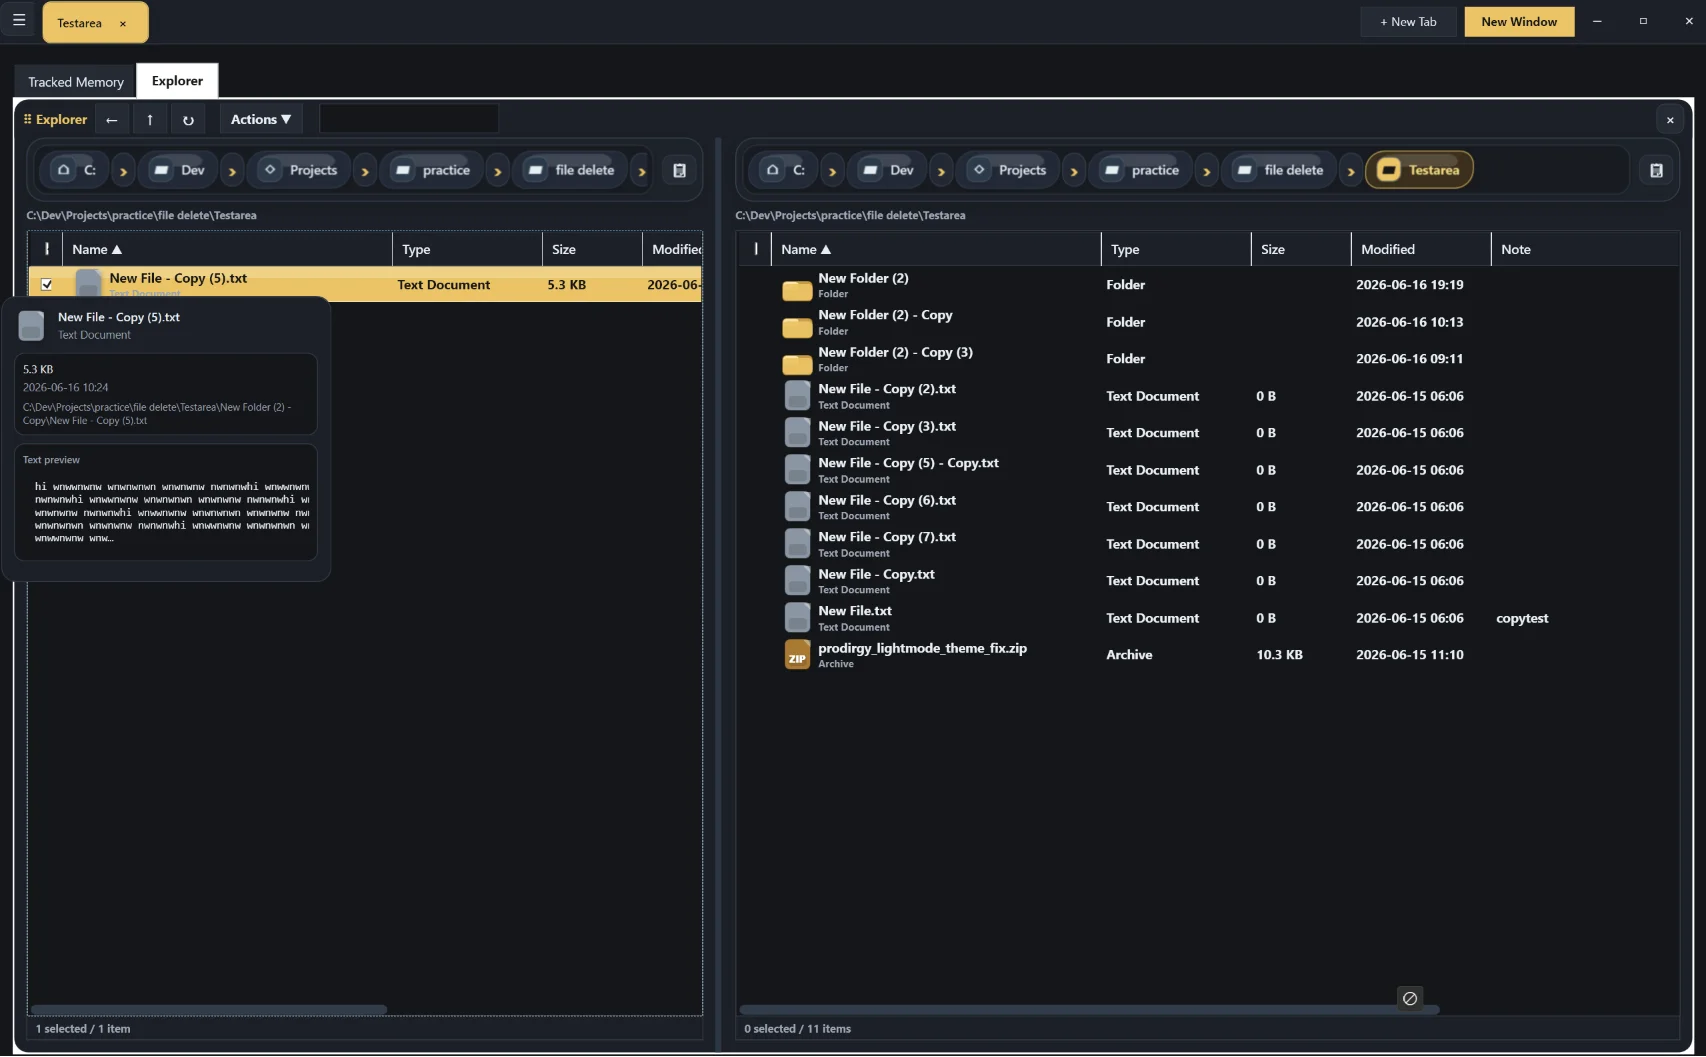Click the Explorer back arrow

pos(112,120)
